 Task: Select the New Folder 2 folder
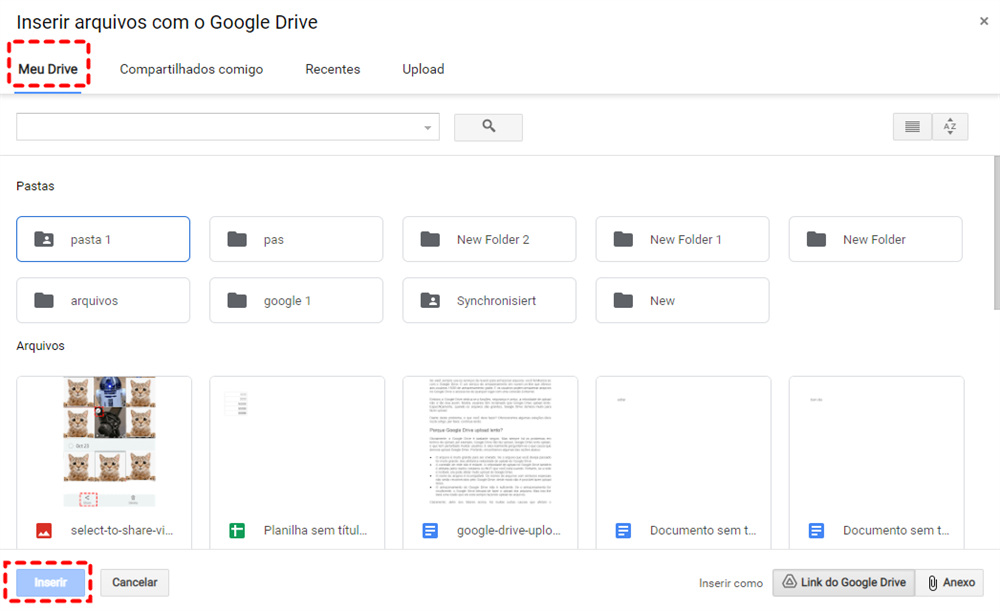489,240
